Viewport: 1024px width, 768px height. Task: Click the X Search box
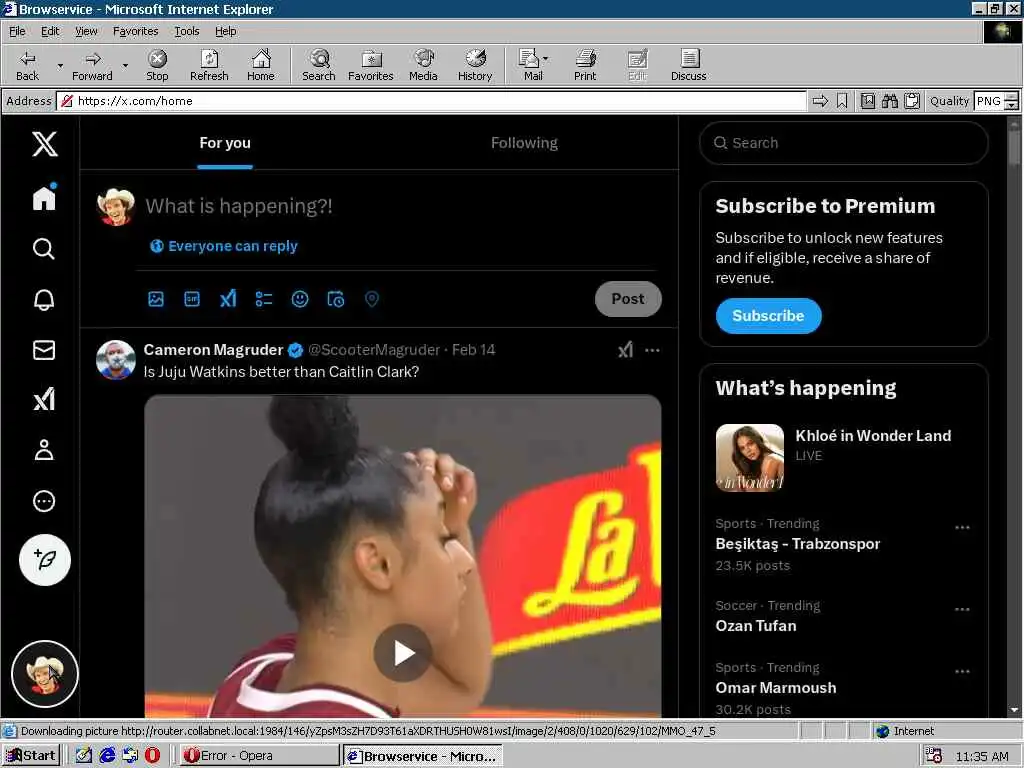tap(843, 143)
